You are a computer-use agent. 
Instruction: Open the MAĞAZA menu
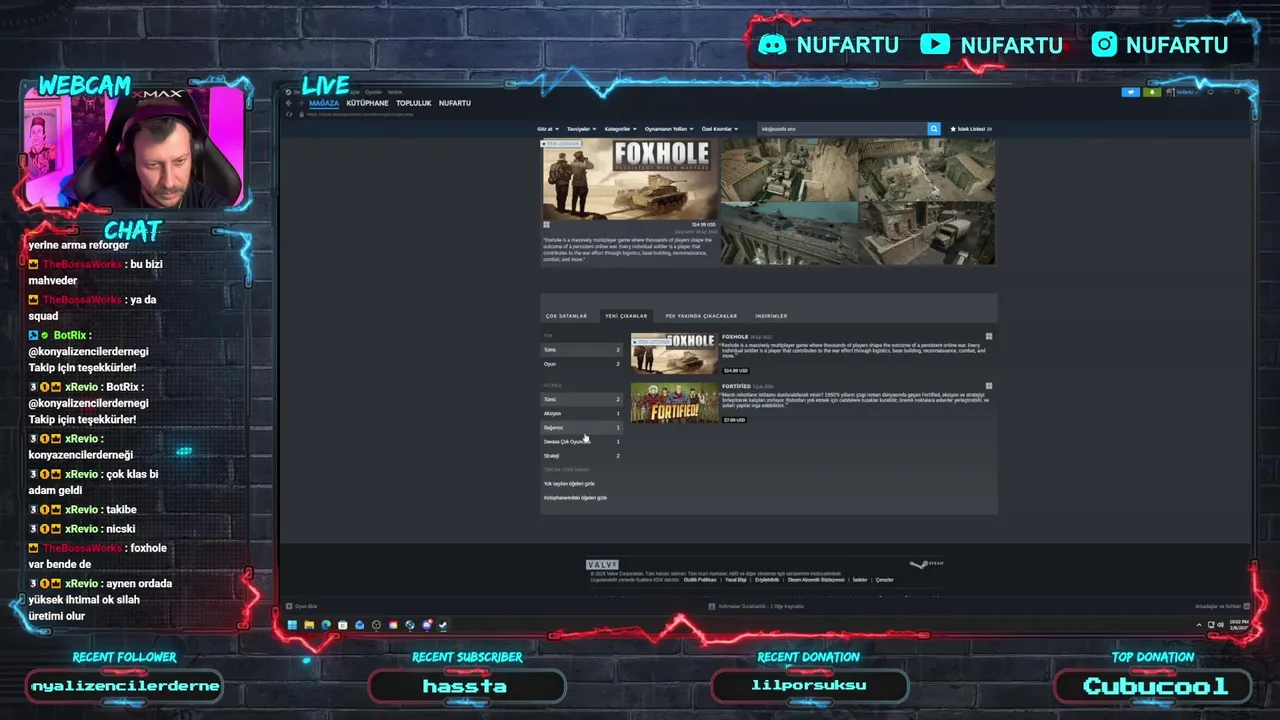[324, 103]
